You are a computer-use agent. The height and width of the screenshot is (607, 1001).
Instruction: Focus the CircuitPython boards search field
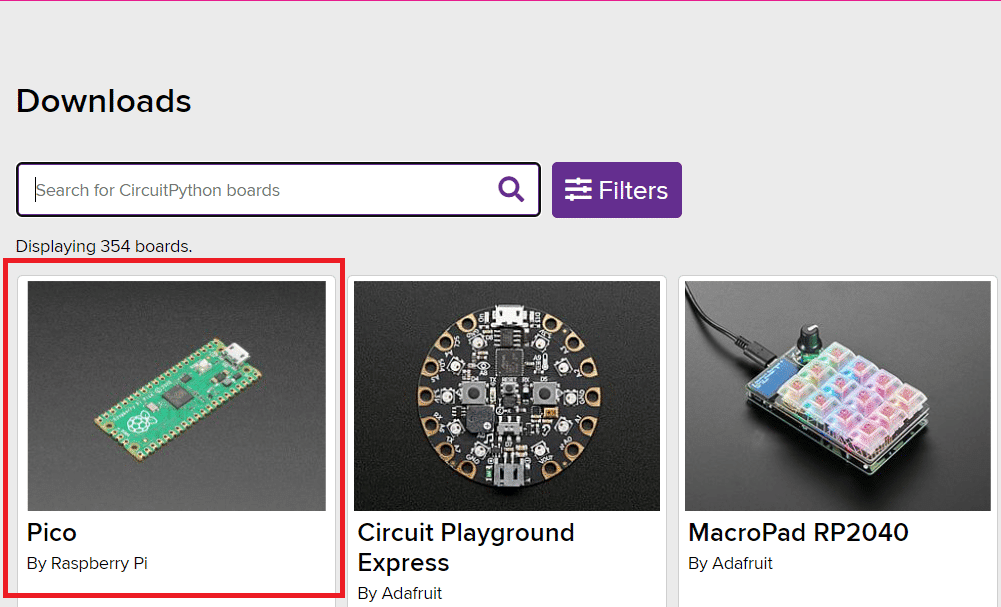278,190
